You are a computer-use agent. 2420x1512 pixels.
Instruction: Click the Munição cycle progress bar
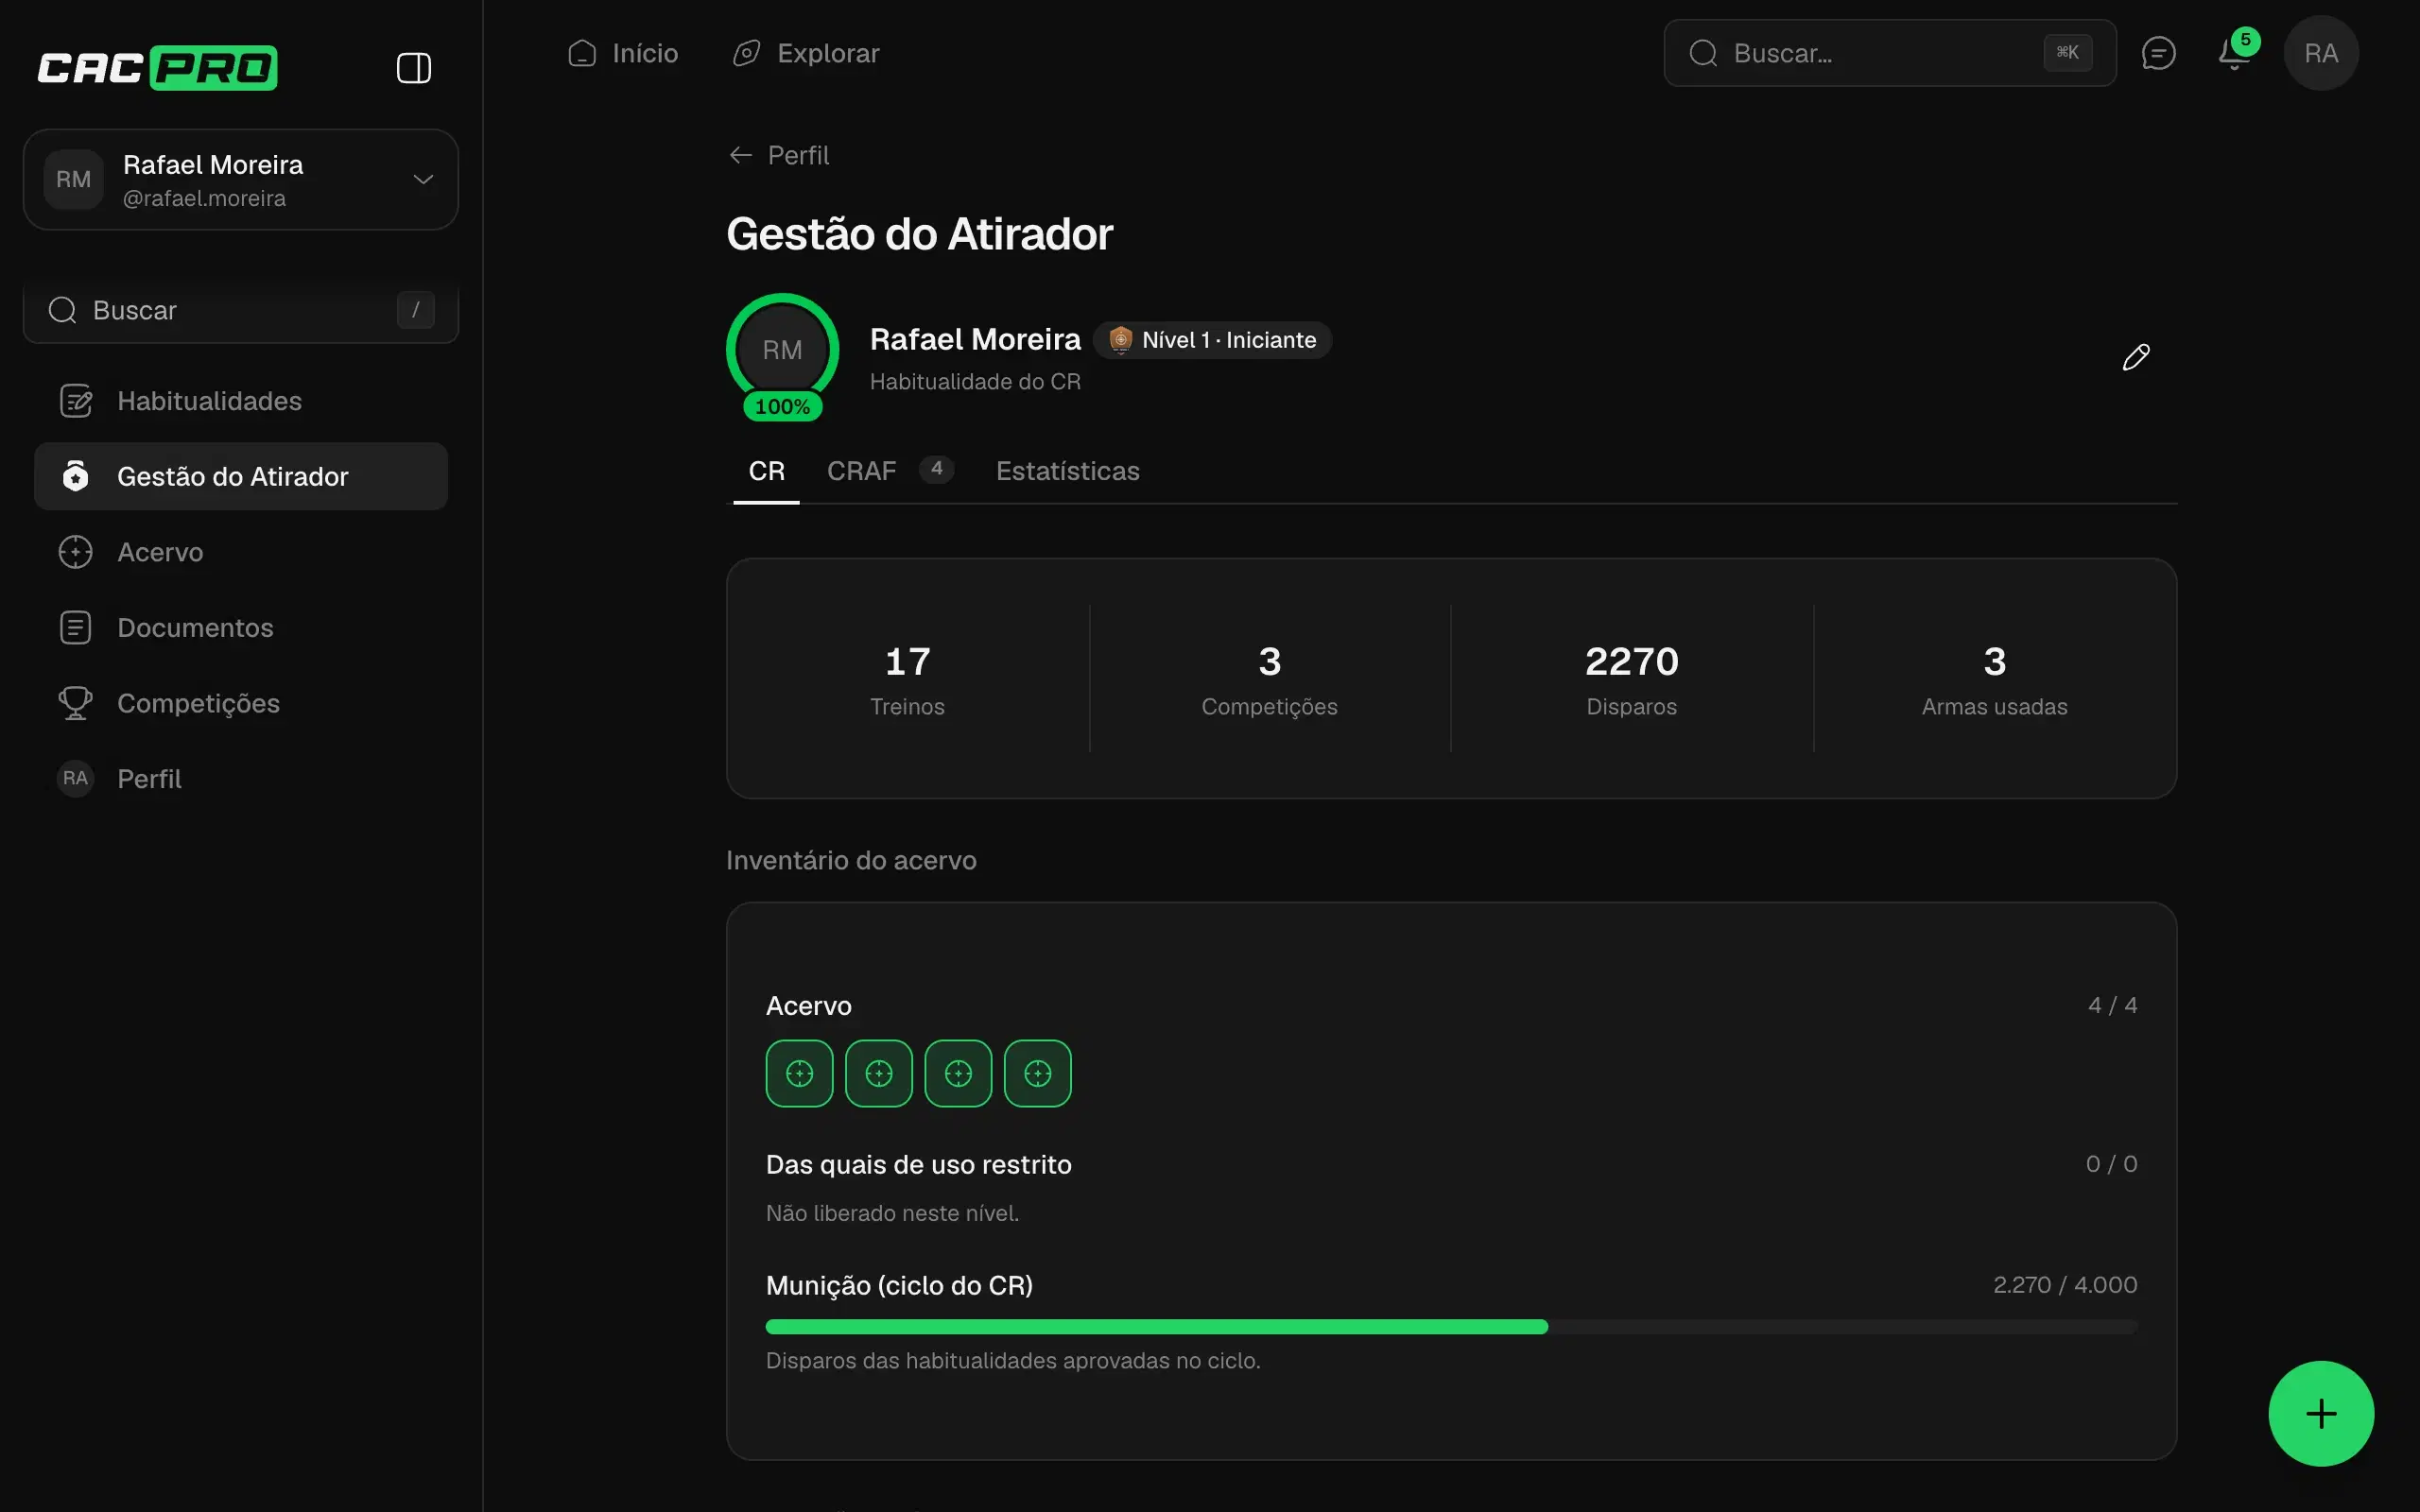point(1451,1327)
